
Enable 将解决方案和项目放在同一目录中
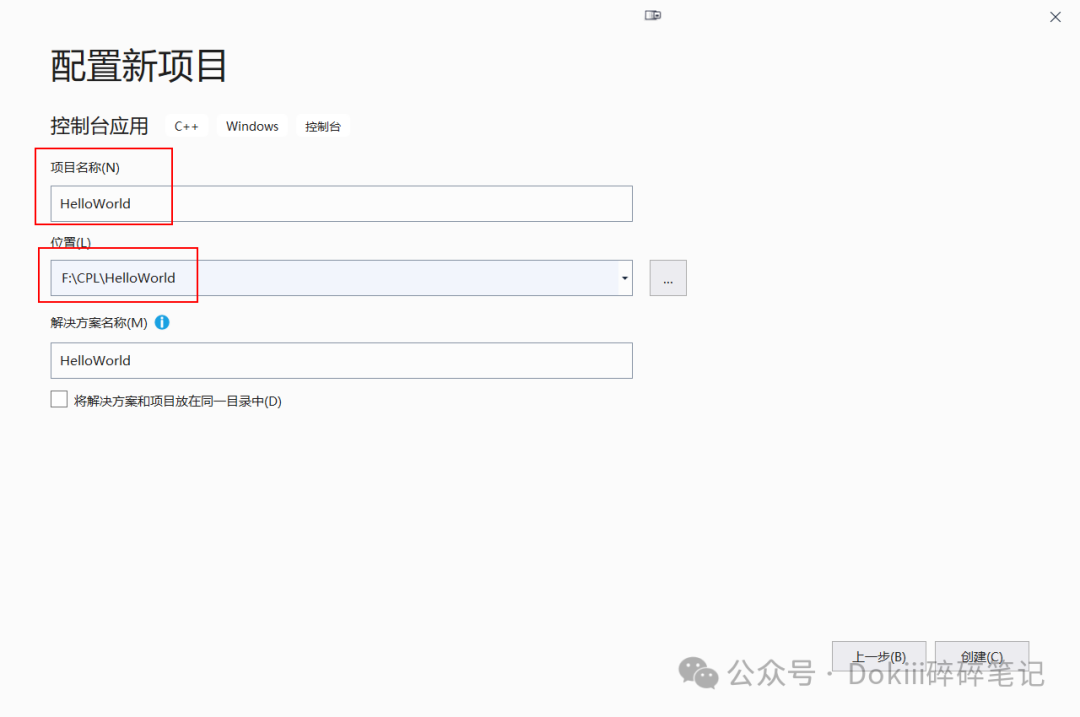click(59, 398)
